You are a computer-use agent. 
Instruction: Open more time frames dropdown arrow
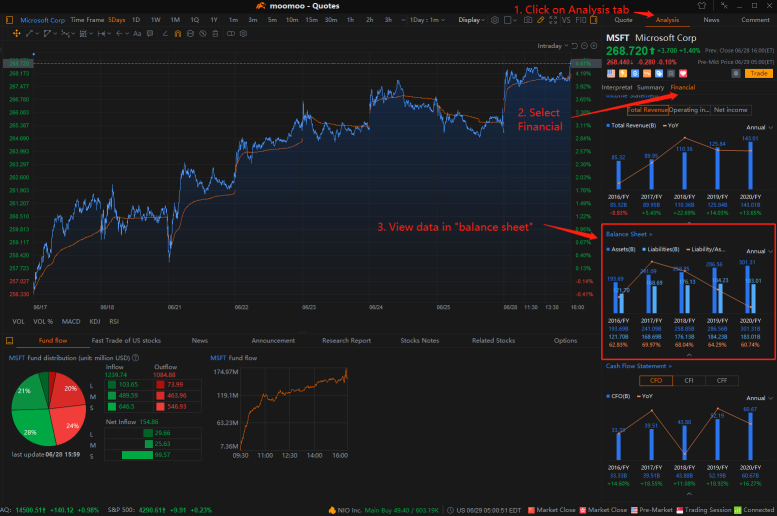[403, 20]
